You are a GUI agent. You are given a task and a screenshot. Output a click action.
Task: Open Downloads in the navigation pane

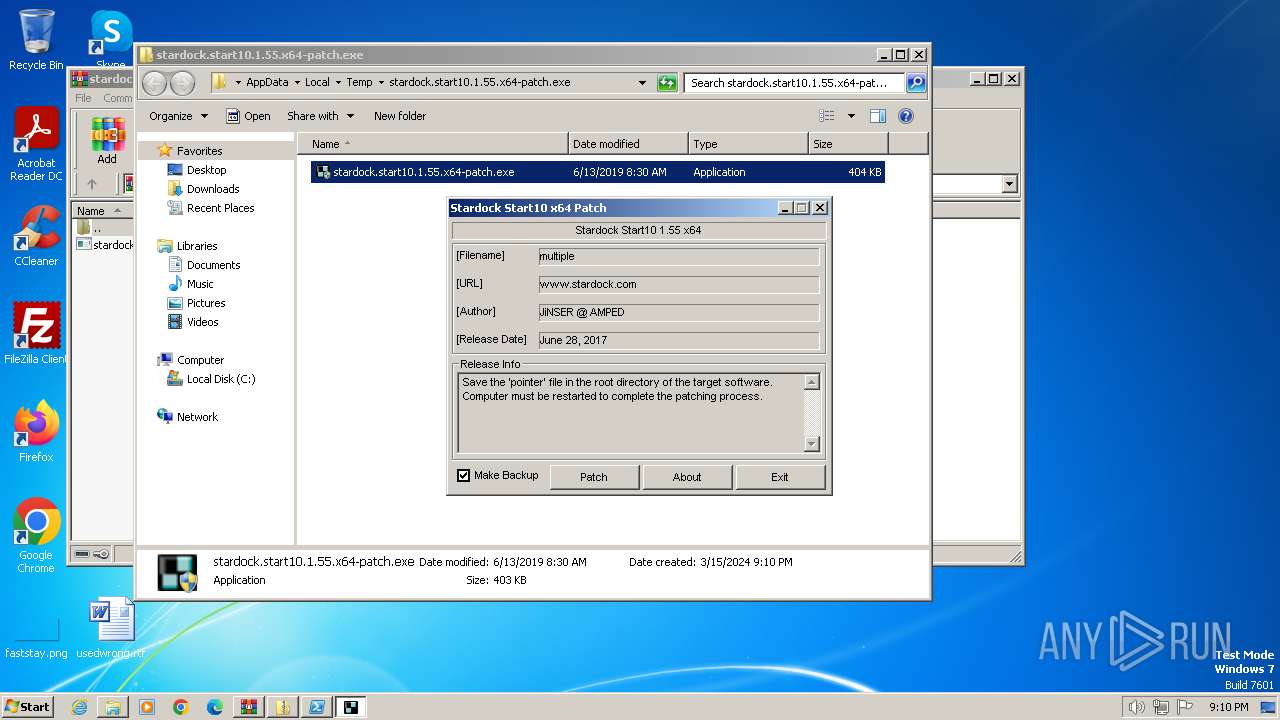pyautogui.click(x=213, y=189)
